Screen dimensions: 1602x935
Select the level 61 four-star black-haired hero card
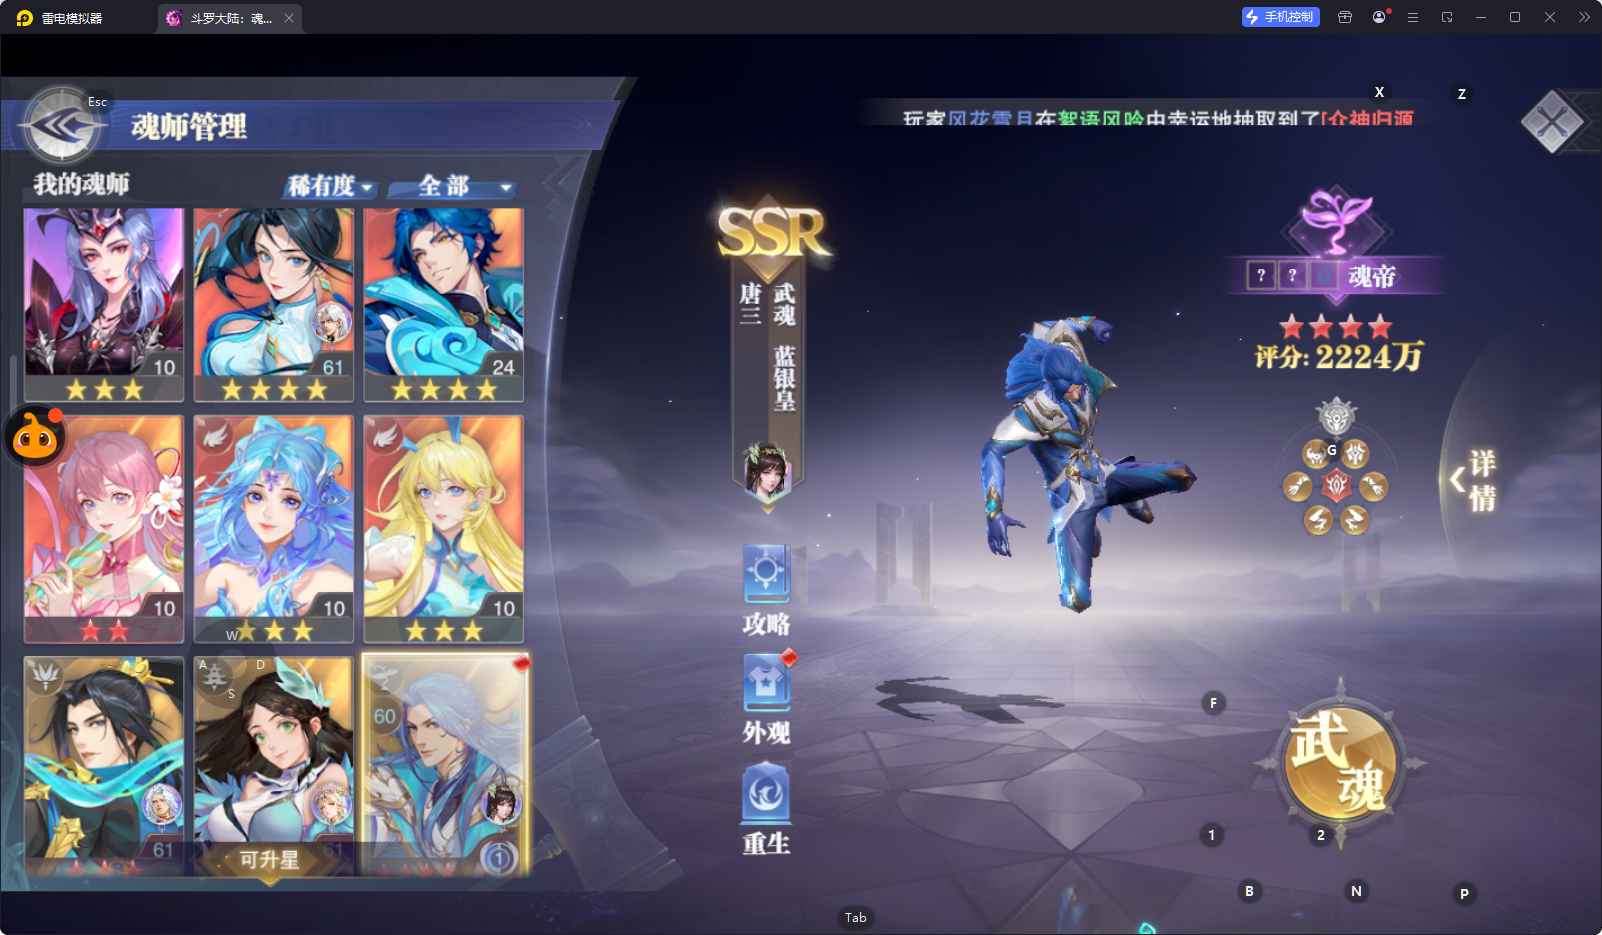click(274, 305)
